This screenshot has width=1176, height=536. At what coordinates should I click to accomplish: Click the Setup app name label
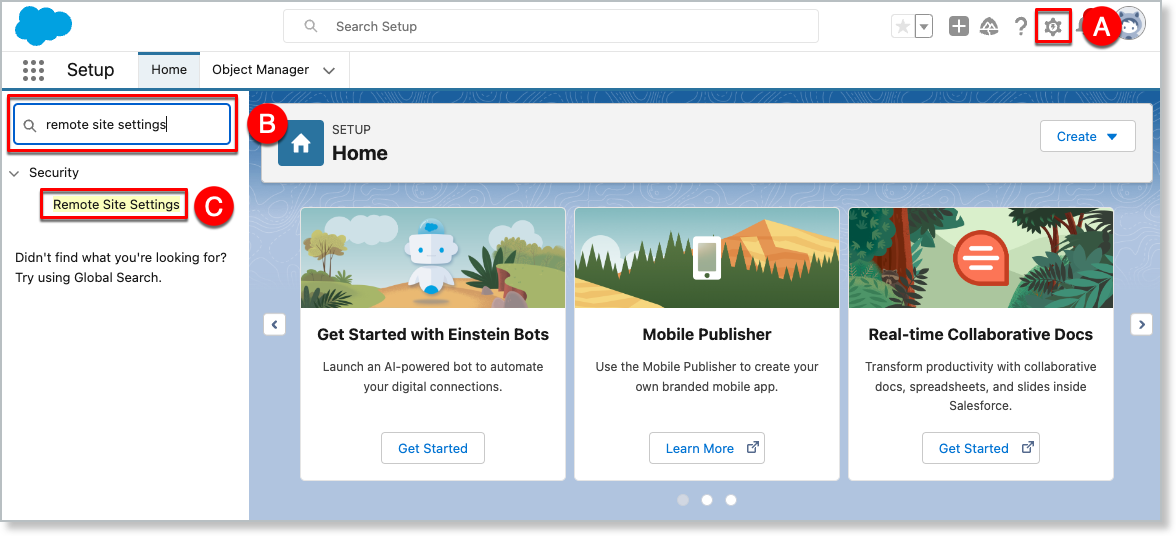pyautogui.click(x=90, y=70)
